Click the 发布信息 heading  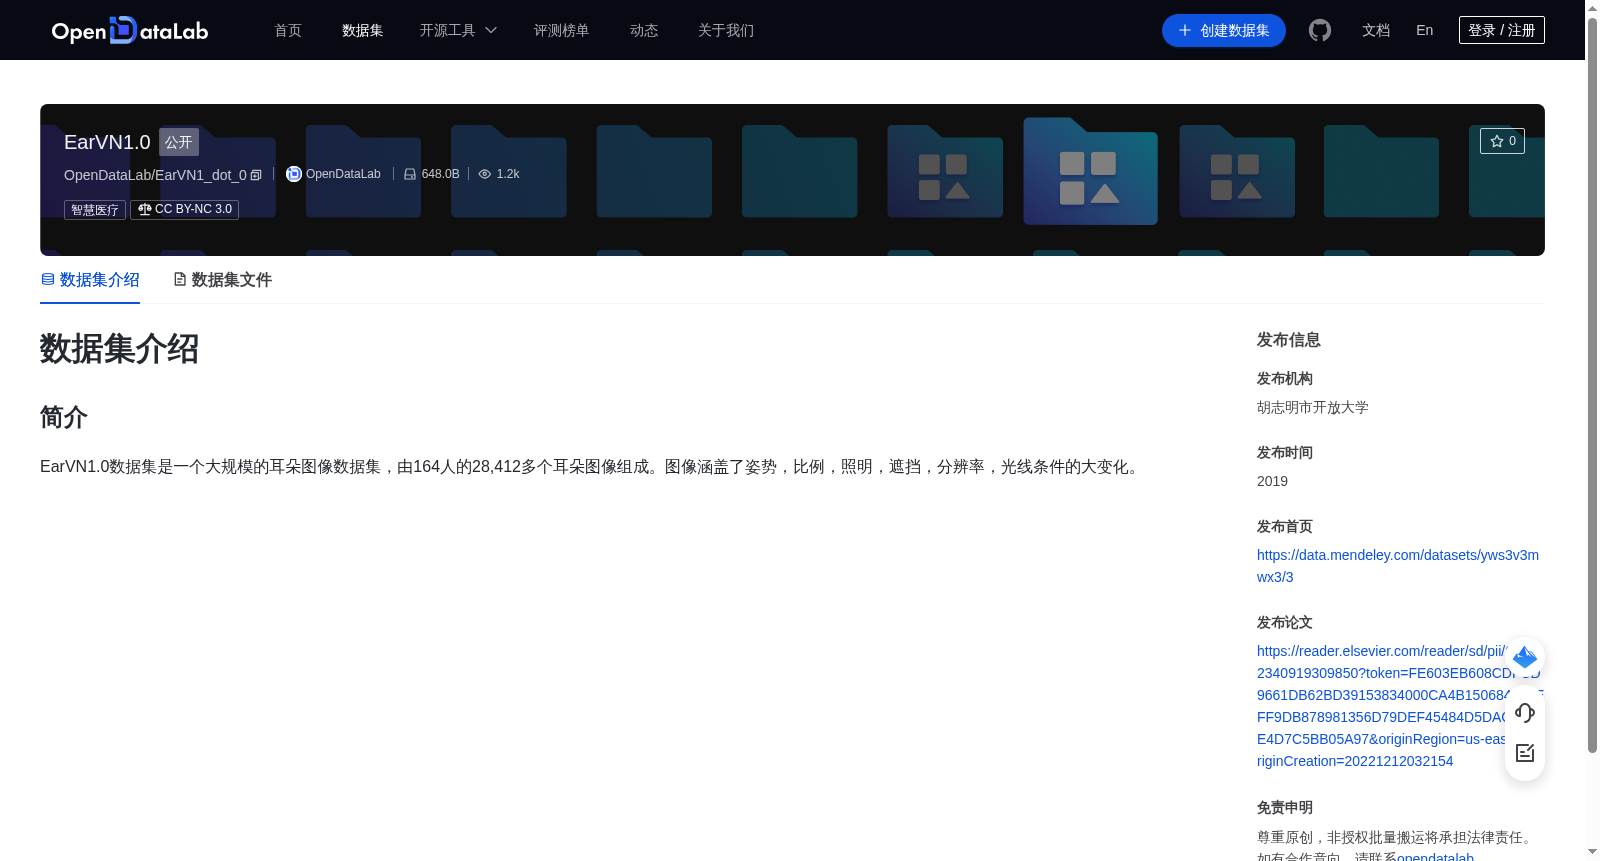pos(1289,340)
